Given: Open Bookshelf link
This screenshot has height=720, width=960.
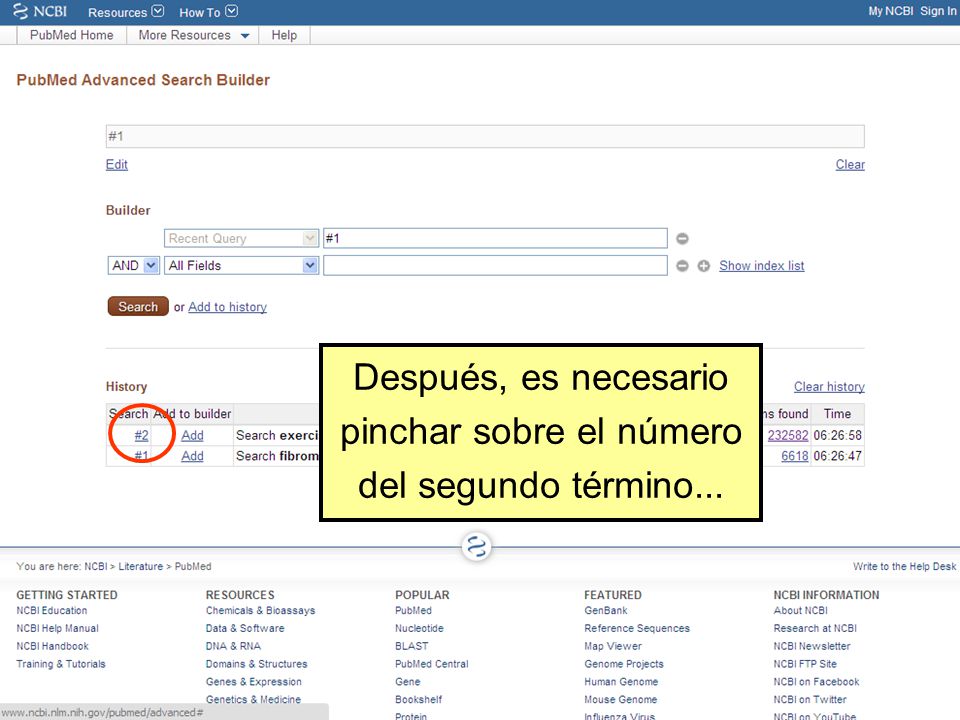Looking at the screenshot, I should [418, 699].
